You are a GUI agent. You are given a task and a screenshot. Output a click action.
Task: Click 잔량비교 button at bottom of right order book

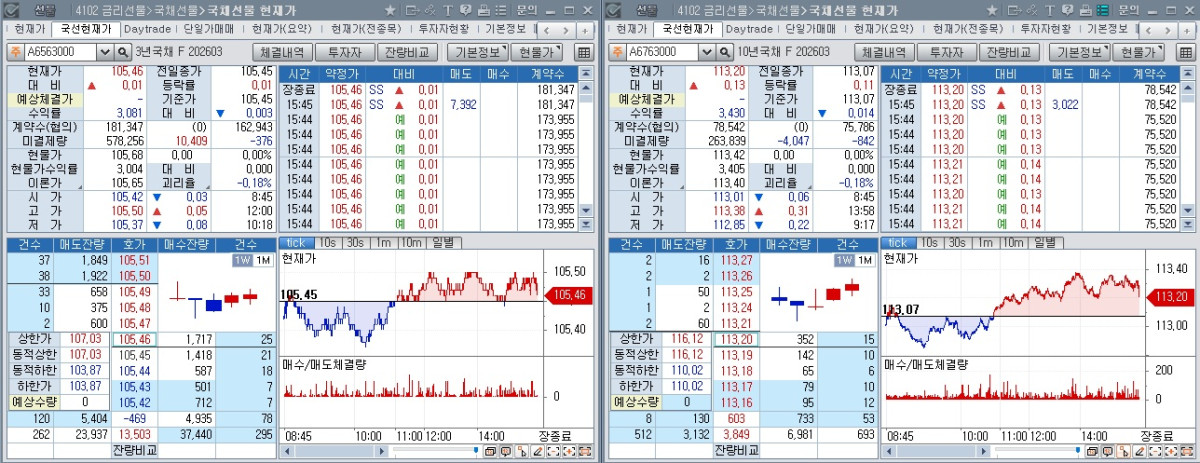(739, 451)
